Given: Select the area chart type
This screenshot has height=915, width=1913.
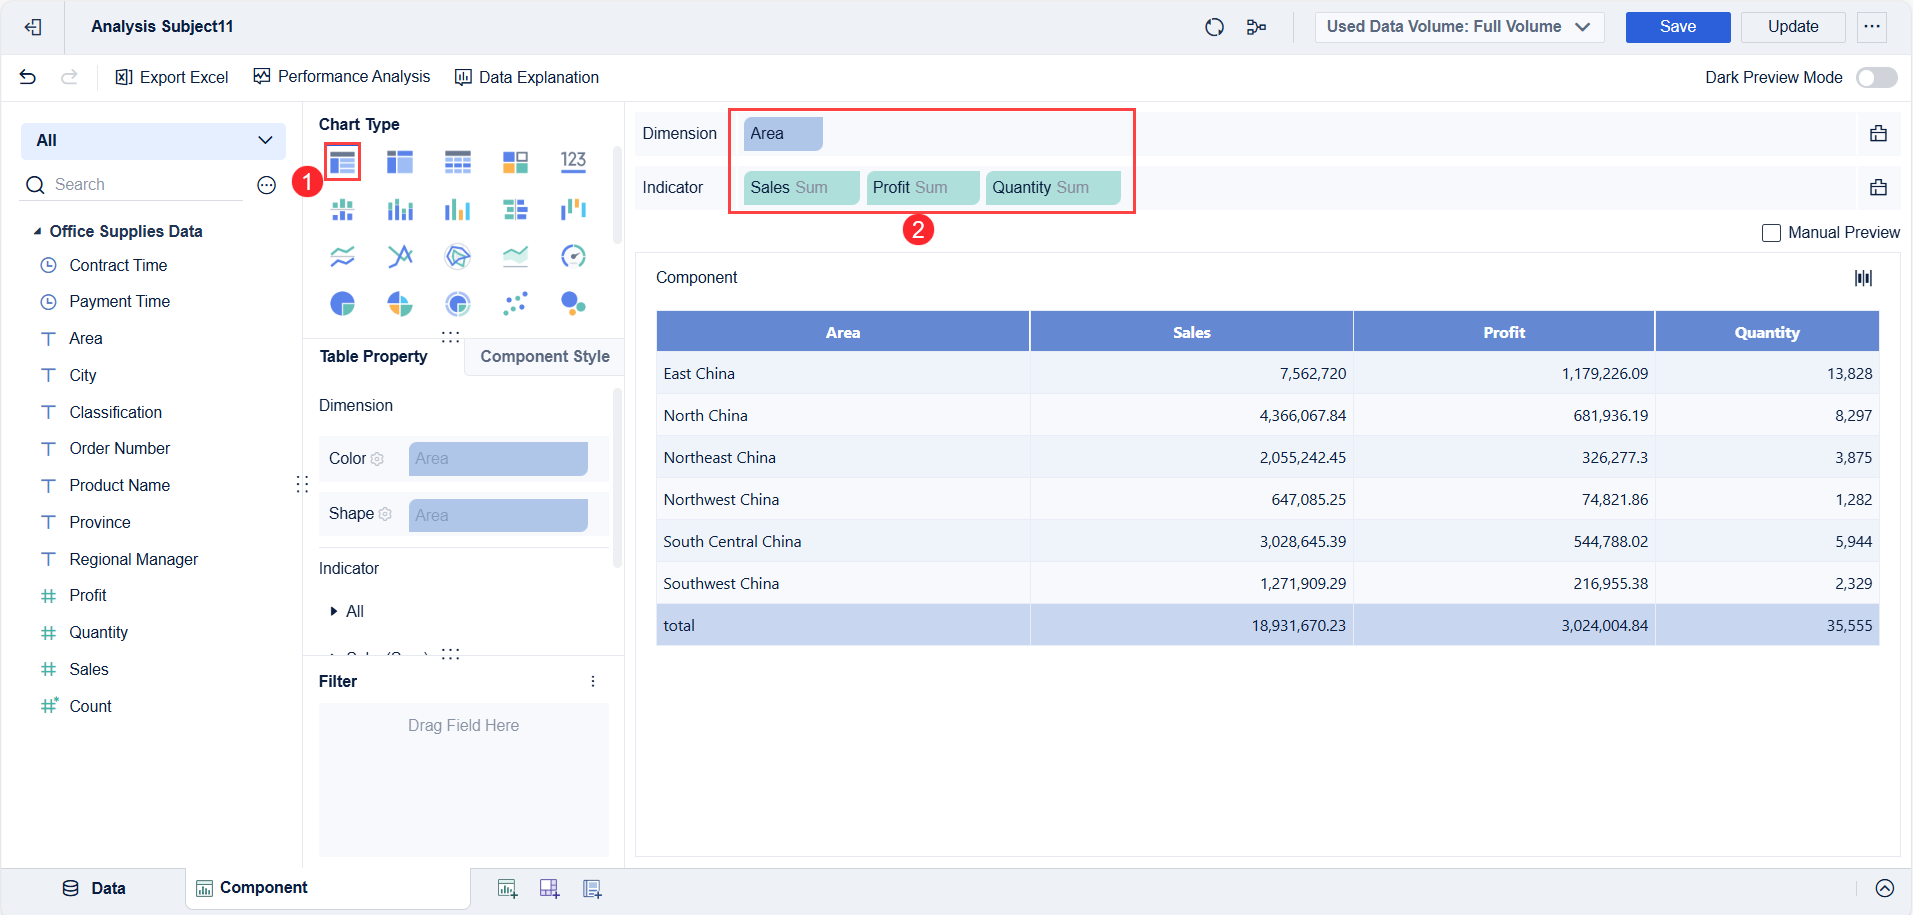Looking at the screenshot, I should coord(515,256).
